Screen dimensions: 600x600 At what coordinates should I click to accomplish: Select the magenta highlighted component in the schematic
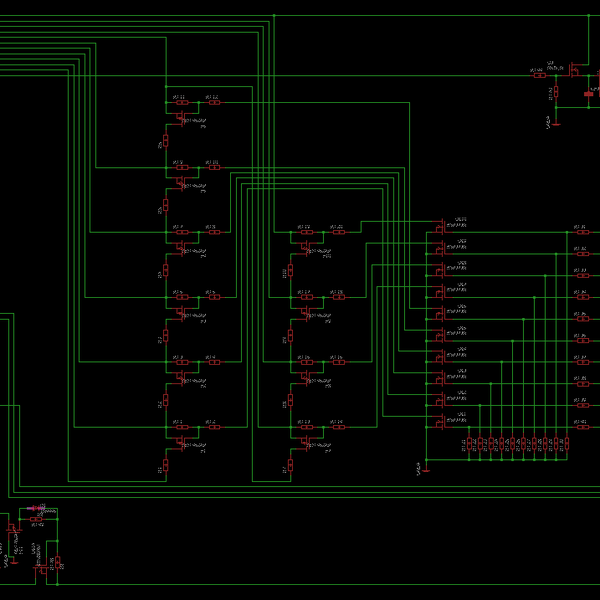pyautogui.click(x=36, y=508)
